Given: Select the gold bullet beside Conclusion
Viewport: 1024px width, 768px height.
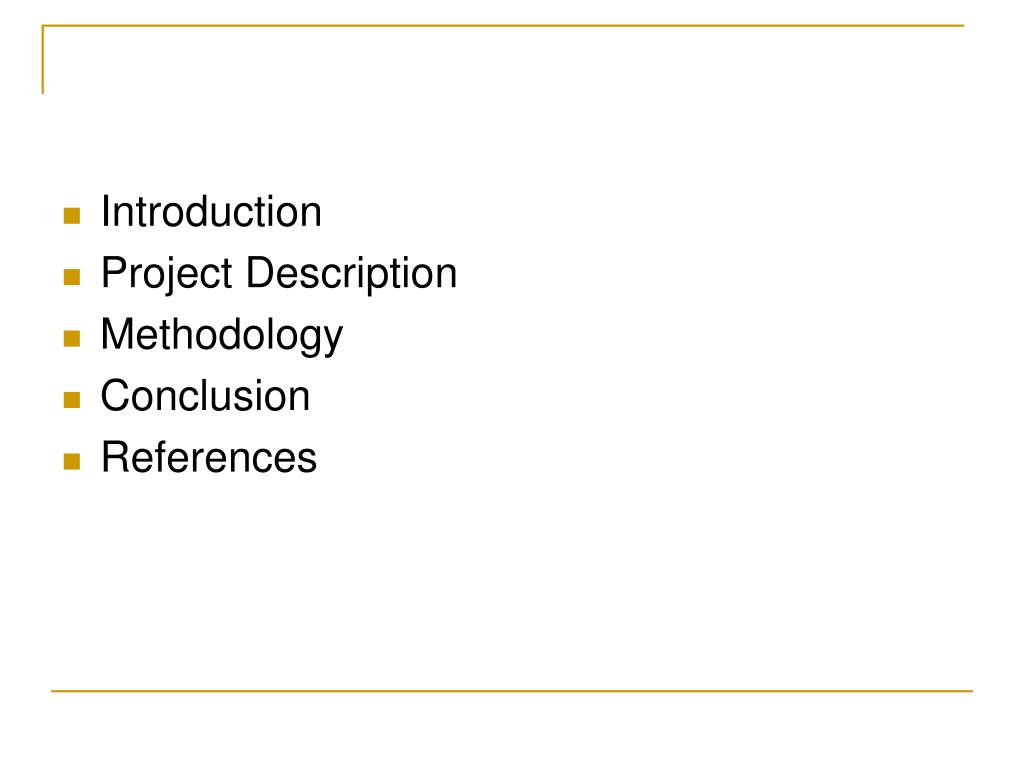Looking at the screenshot, I should tap(72, 400).
